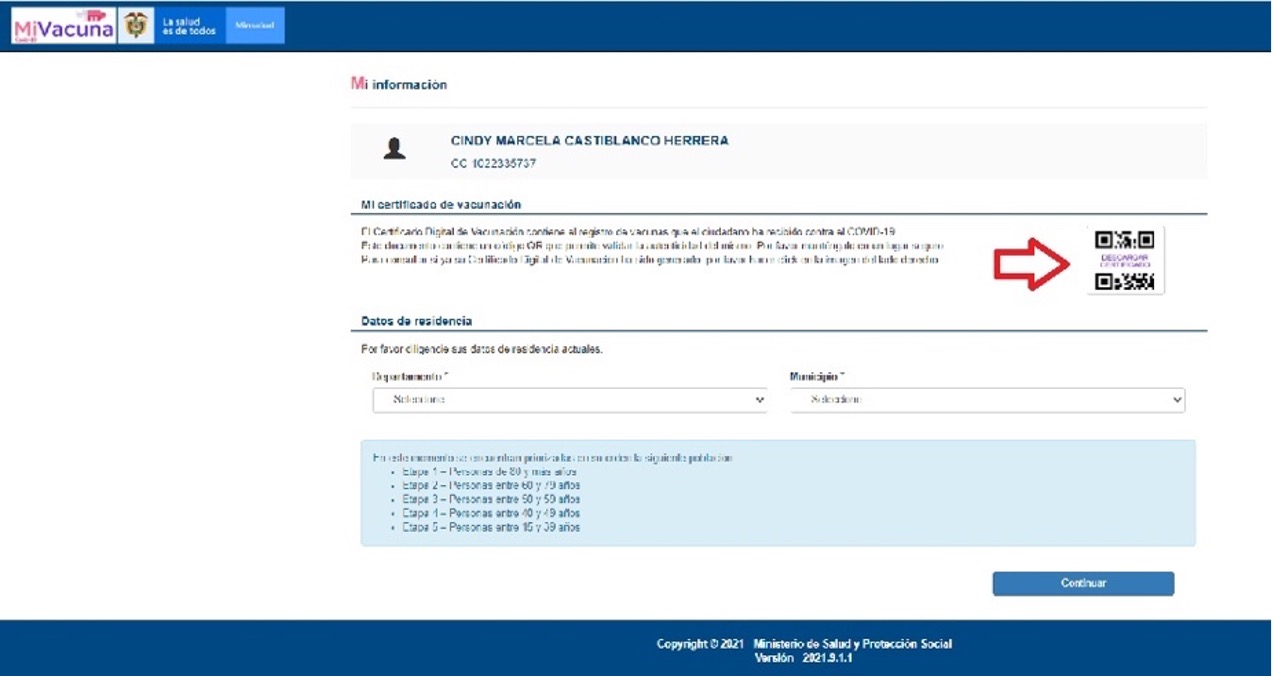
Task: Click the user profile silhouette icon
Action: [394, 149]
